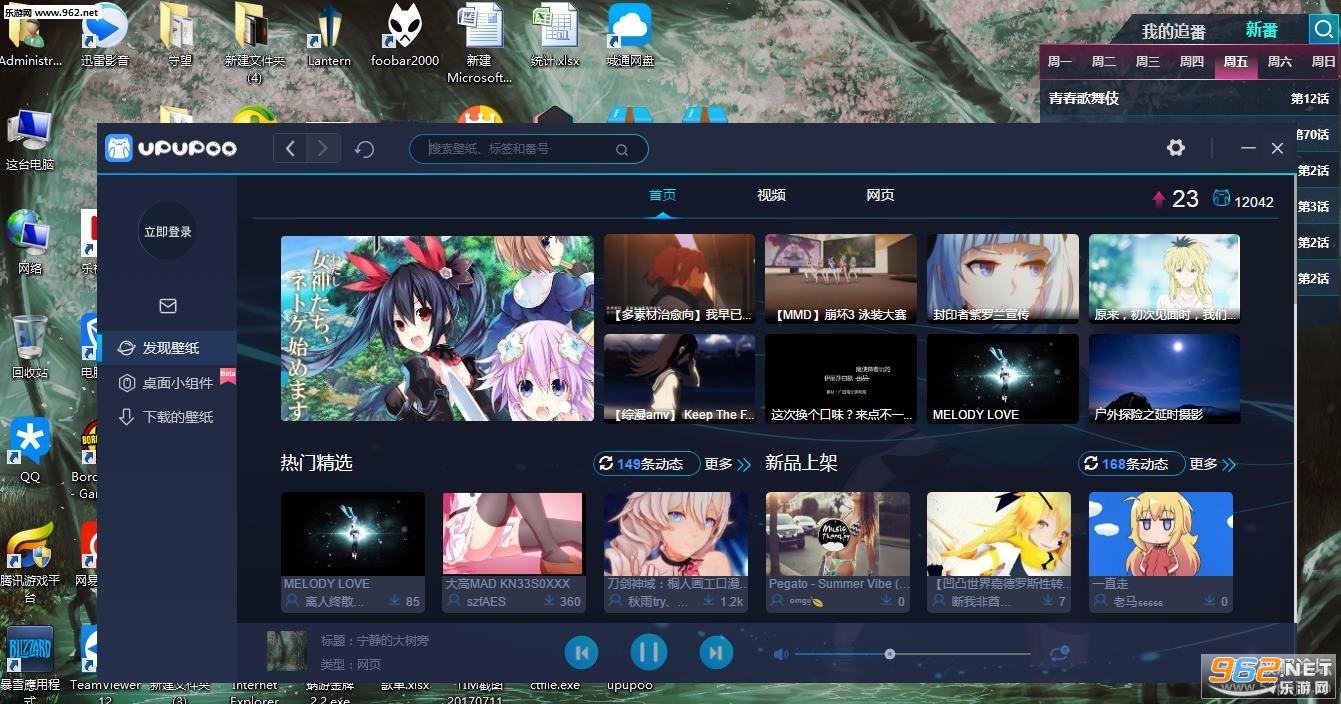The height and width of the screenshot is (704, 1341).
Task: Switch to the 网页 tab
Action: [x=880, y=195]
